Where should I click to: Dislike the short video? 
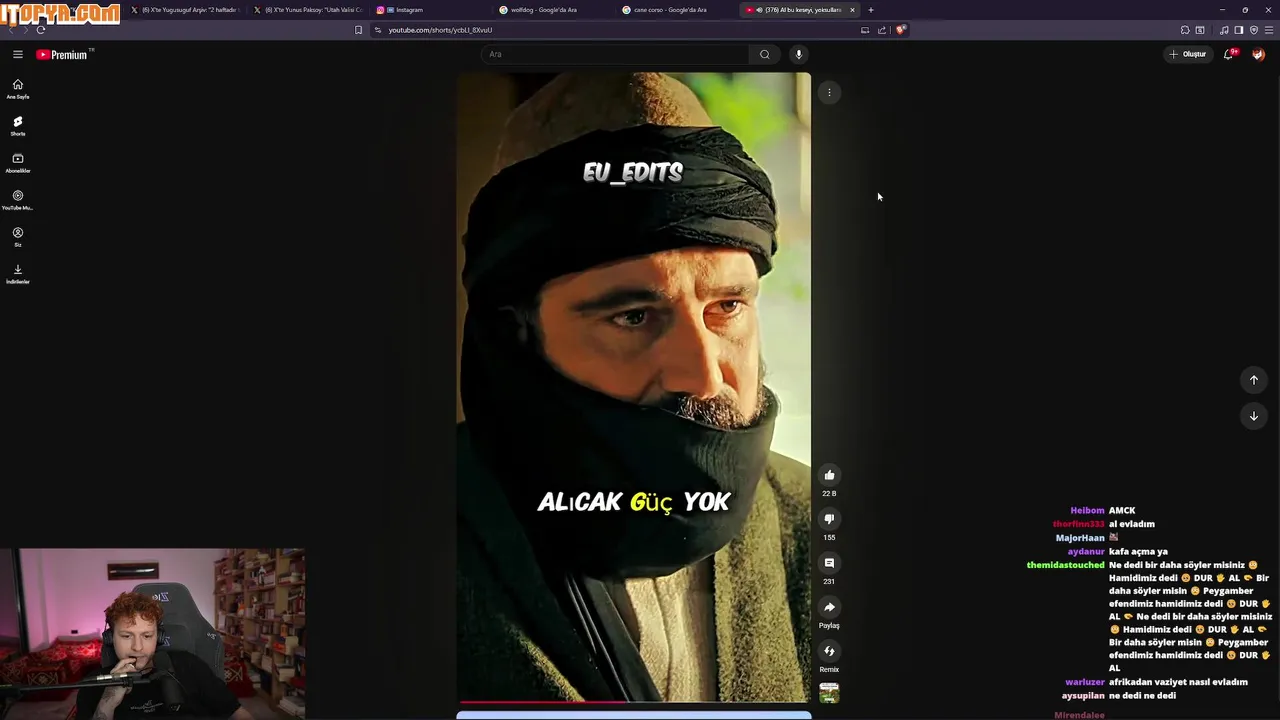(829, 519)
